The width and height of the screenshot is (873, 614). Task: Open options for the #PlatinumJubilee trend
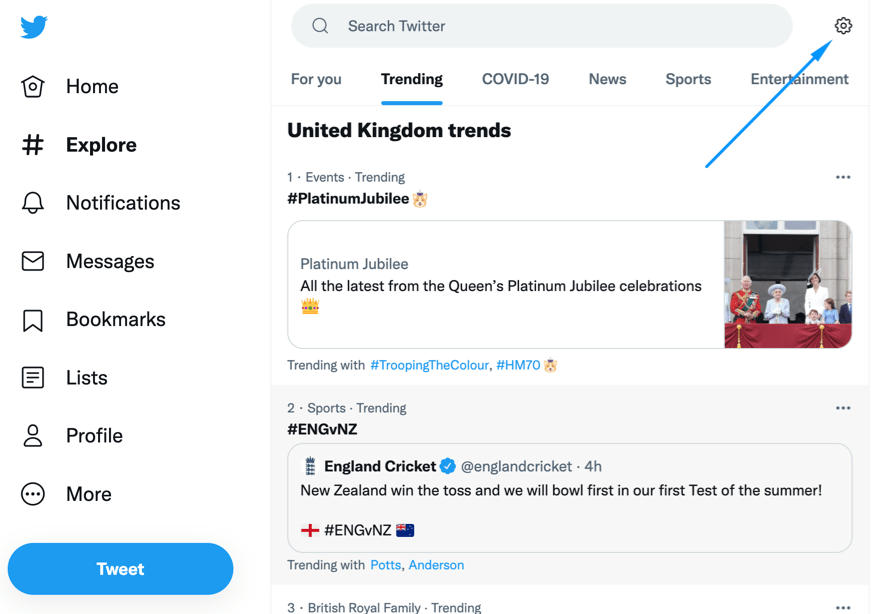pyautogui.click(x=843, y=176)
